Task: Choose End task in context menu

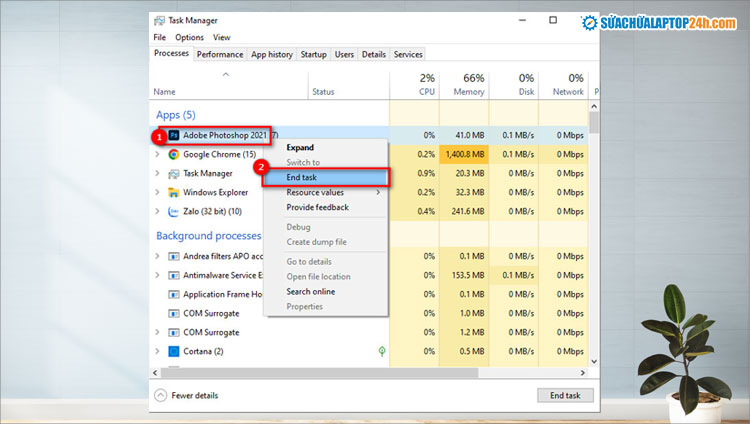Action: [x=325, y=177]
